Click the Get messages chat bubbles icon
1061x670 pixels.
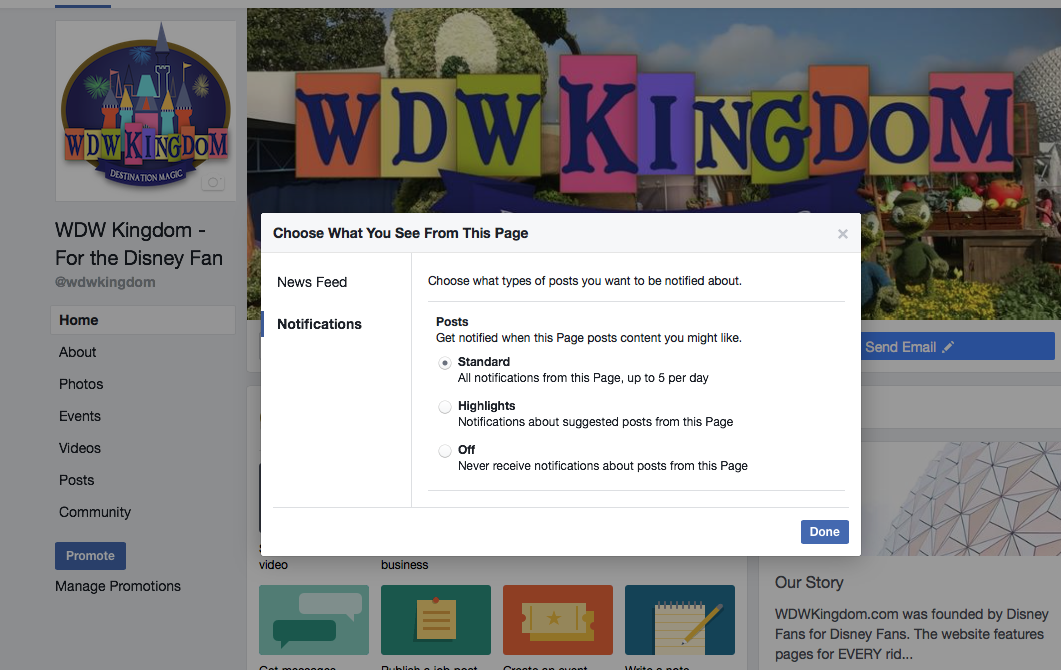(314, 620)
